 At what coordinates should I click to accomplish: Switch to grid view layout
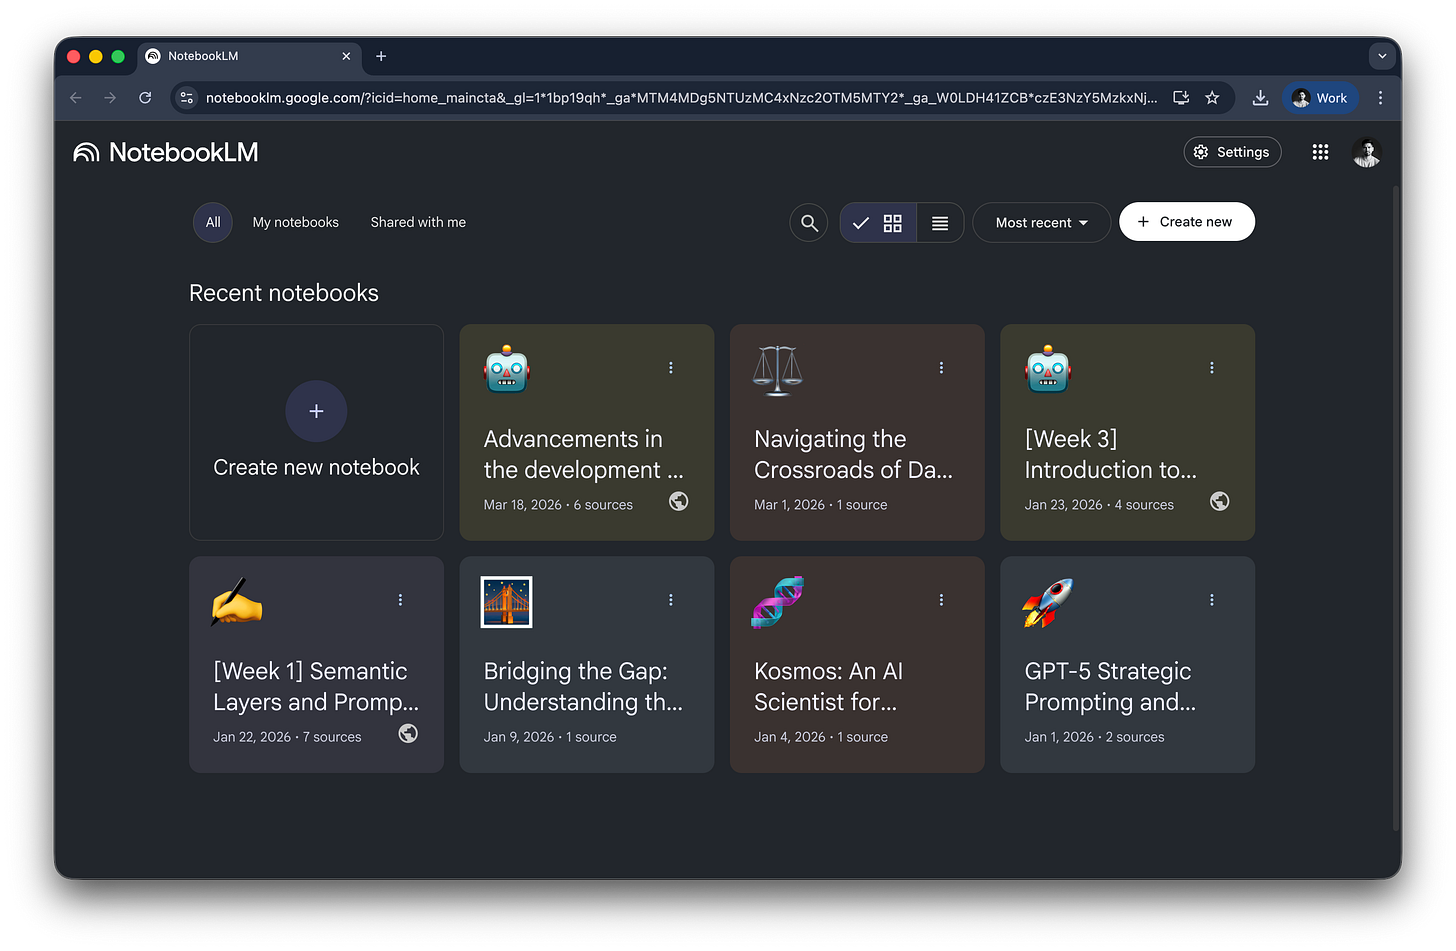[x=879, y=223]
